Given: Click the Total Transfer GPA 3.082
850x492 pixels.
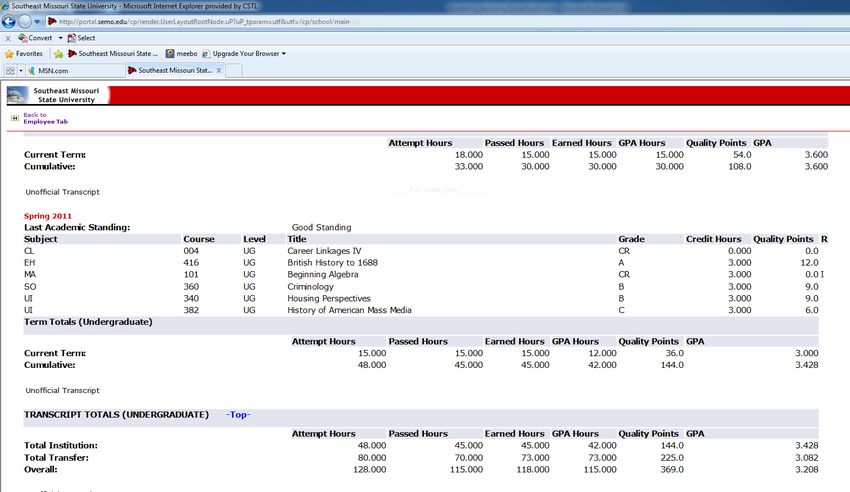Looking at the screenshot, I should click(x=807, y=458).
